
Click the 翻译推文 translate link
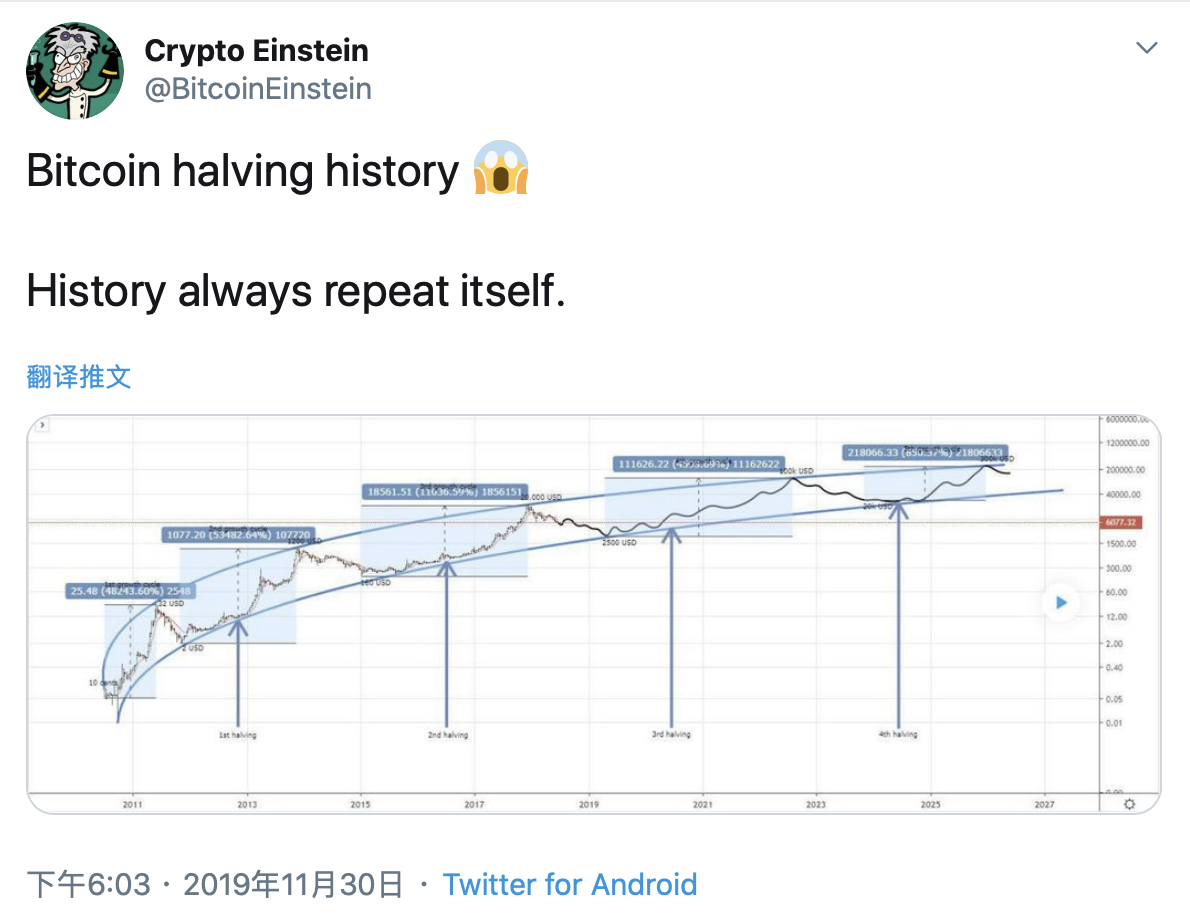(x=79, y=377)
